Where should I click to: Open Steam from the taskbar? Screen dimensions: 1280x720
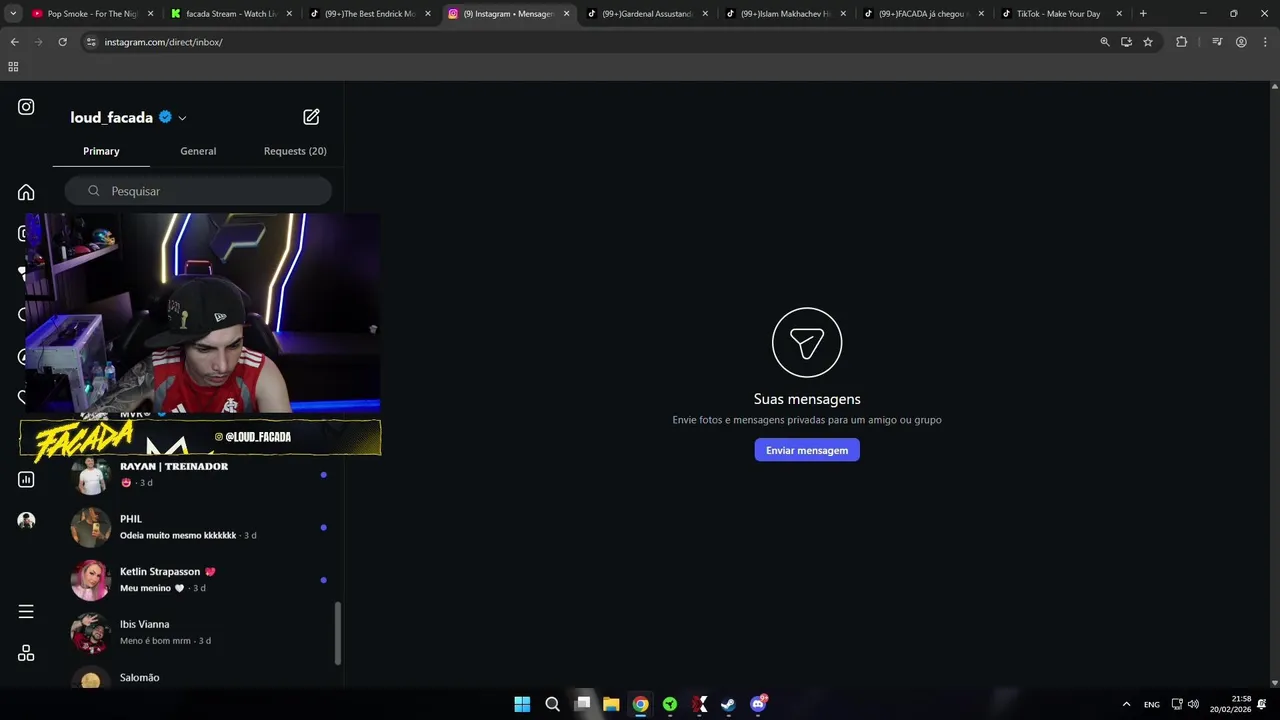click(x=729, y=704)
